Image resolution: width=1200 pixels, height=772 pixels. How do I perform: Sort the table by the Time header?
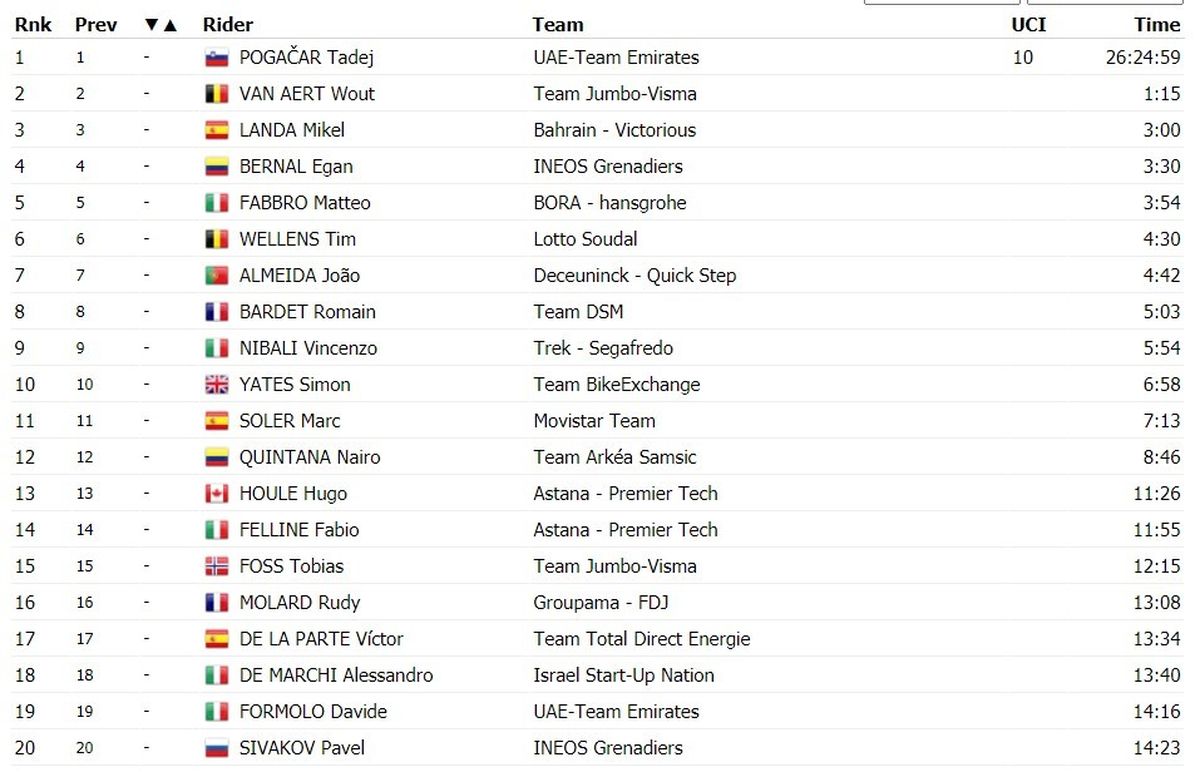point(1157,25)
